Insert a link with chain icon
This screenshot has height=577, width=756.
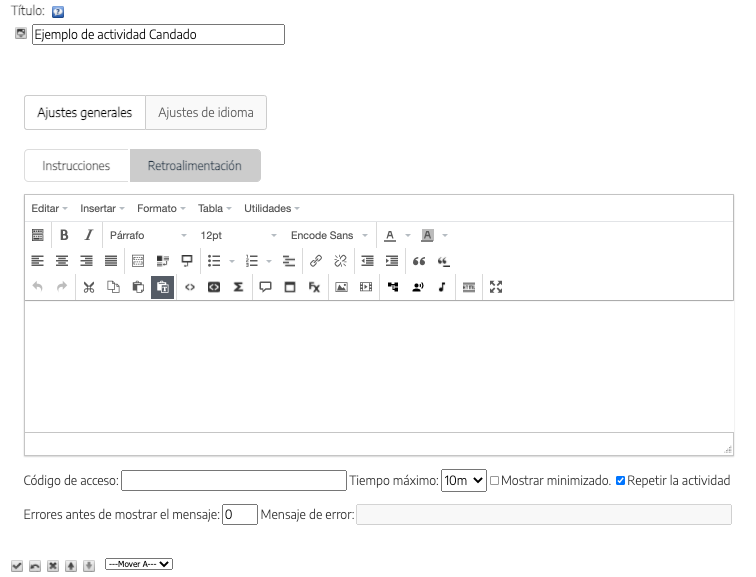(x=315, y=261)
